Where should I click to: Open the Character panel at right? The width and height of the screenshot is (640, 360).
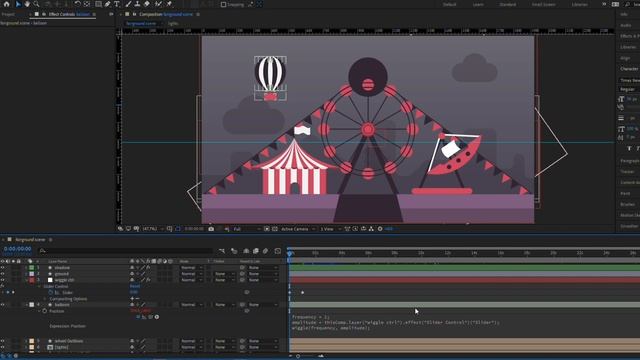(629, 69)
